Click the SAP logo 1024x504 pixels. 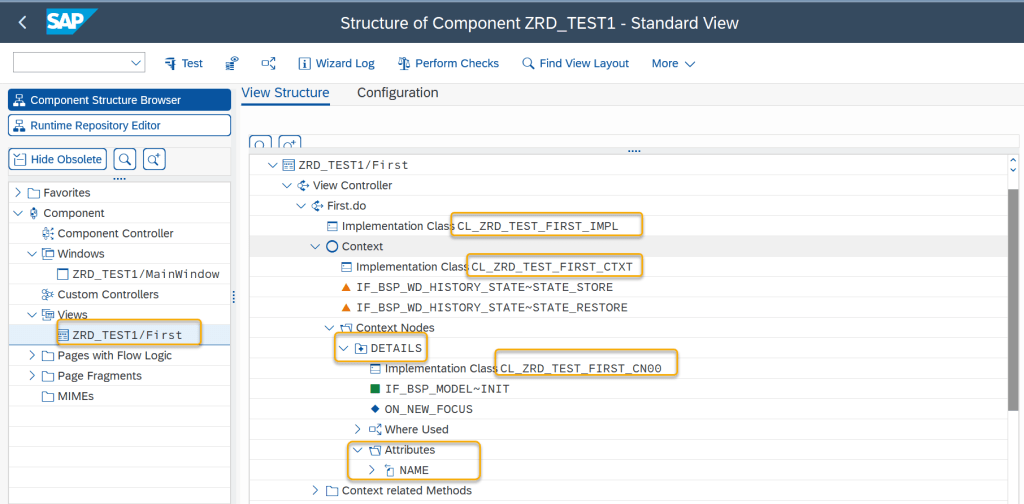tap(72, 21)
